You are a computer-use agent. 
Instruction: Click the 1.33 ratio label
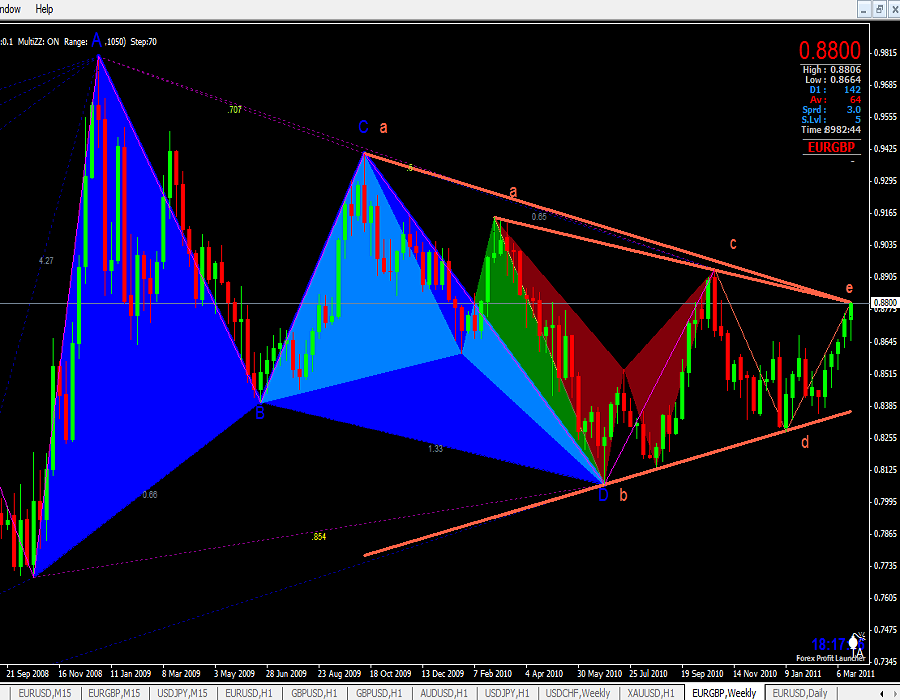436,449
